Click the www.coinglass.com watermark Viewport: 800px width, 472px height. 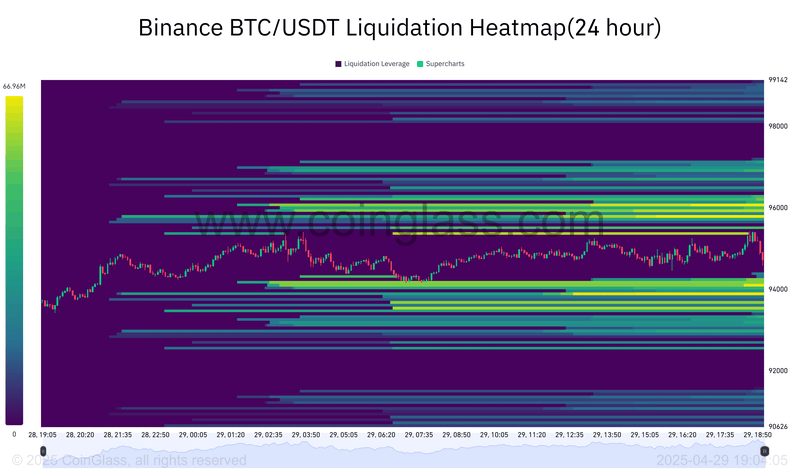pyautogui.click(x=399, y=220)
